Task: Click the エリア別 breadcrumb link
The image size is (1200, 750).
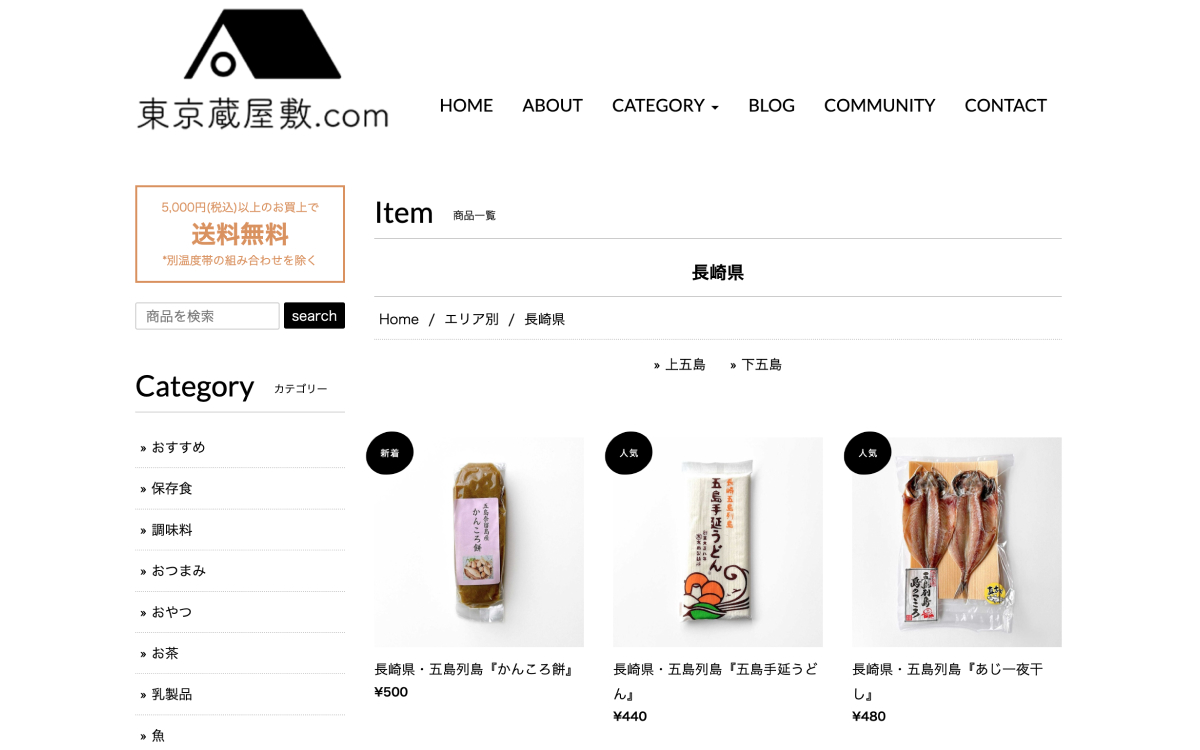Action: [471, 319]
